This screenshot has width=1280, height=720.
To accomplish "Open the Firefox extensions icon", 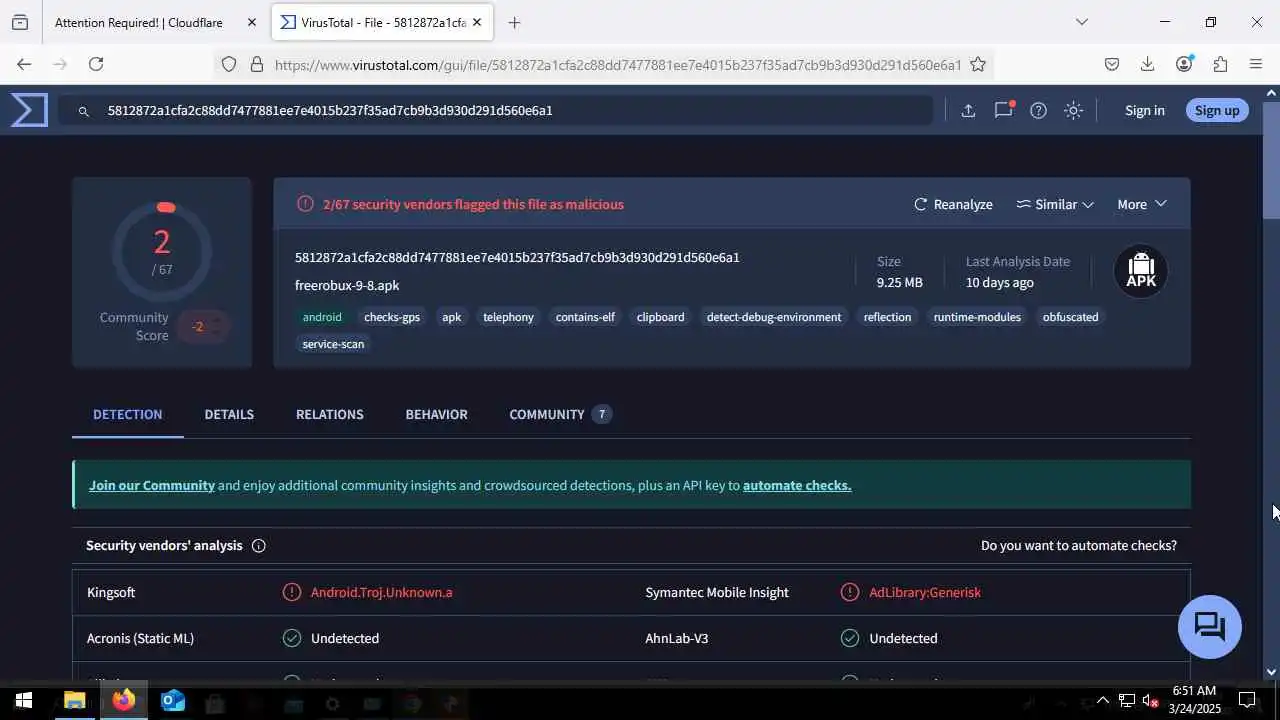I will point(1220,64).
